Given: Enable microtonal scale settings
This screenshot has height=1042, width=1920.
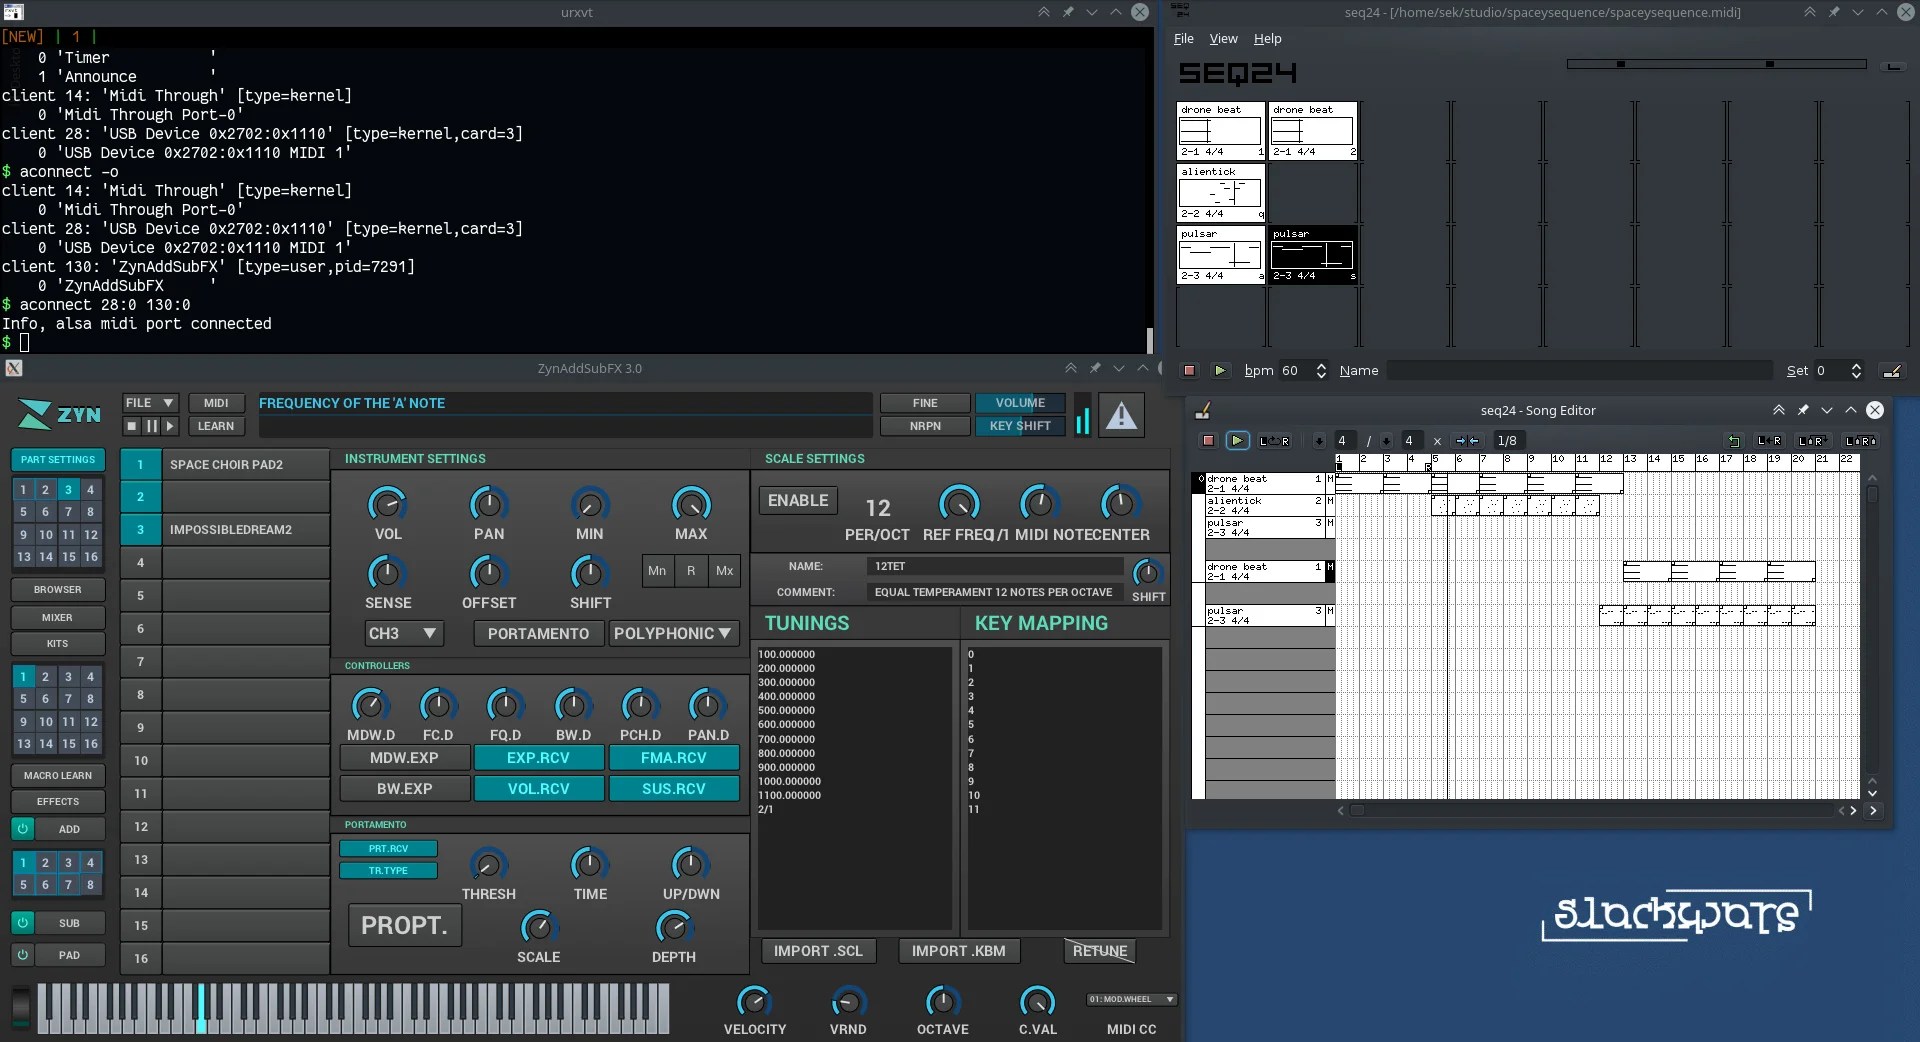Looking at the screenshot, I should click(798, 501).
